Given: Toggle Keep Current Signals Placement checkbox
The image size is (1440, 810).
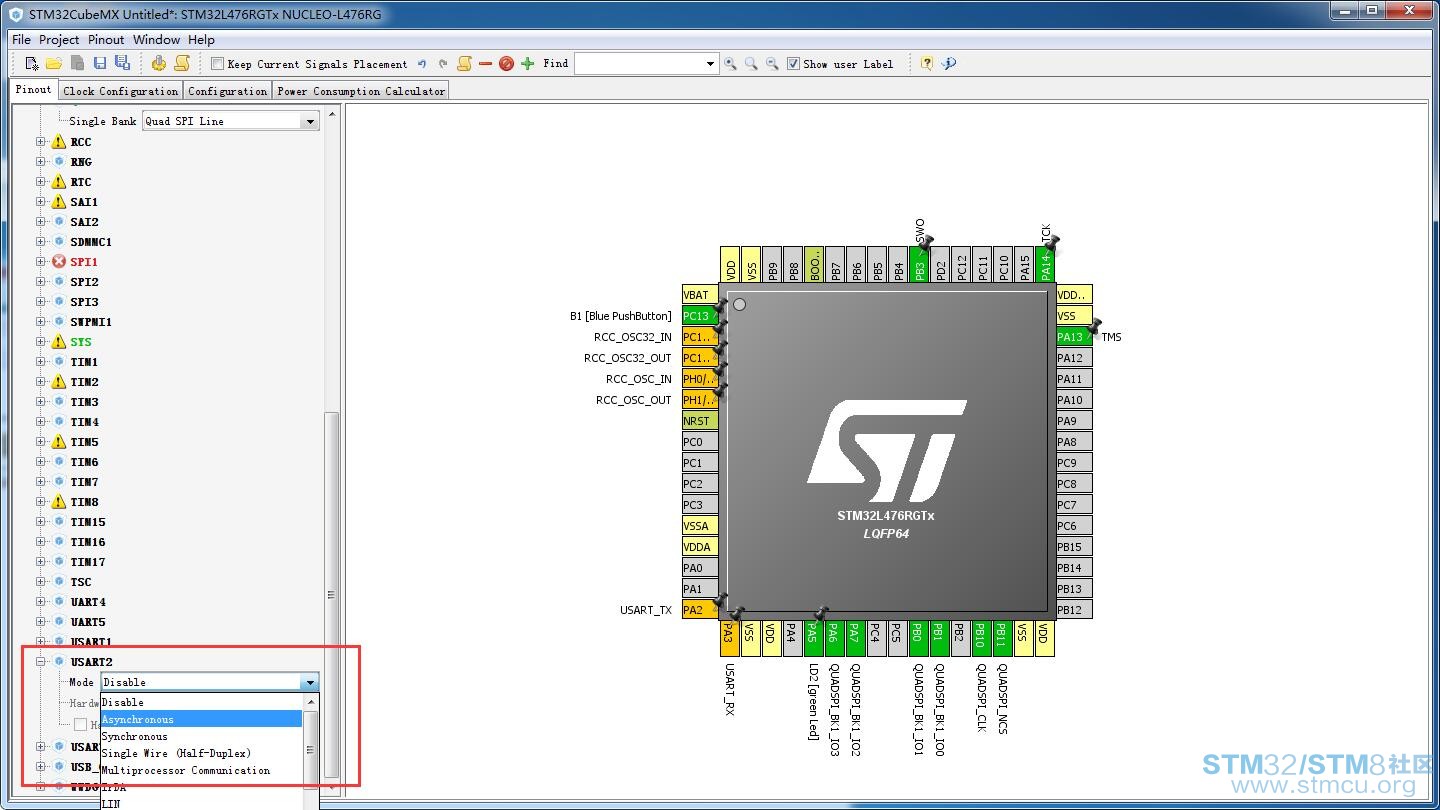Looking at the screenshot, I should coord(217,64).
